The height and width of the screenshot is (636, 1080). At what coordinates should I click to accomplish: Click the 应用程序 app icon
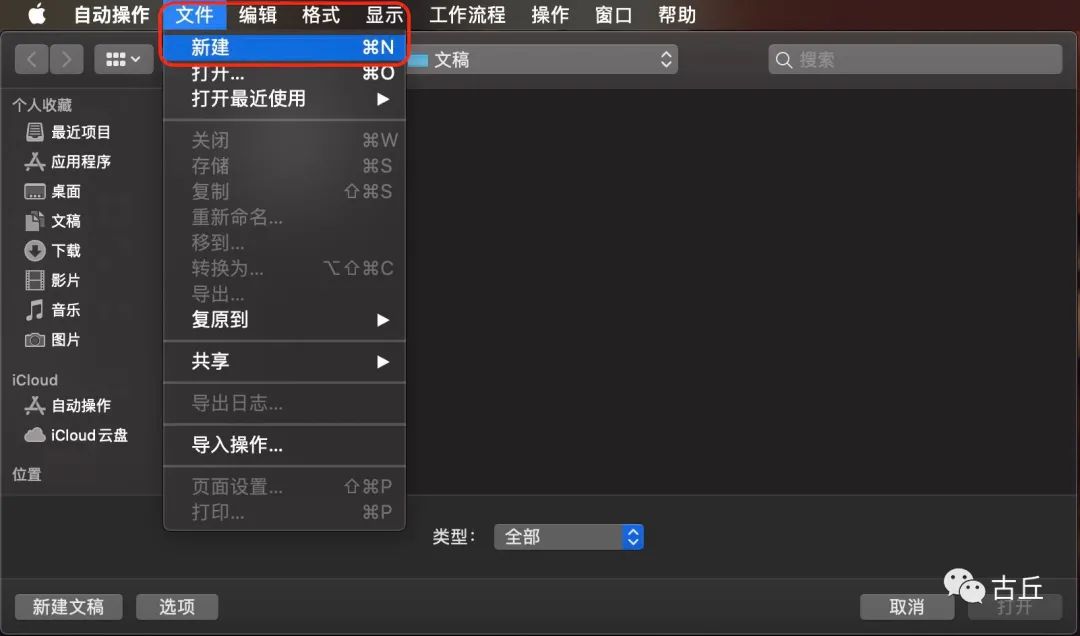[x=34, y=161]
